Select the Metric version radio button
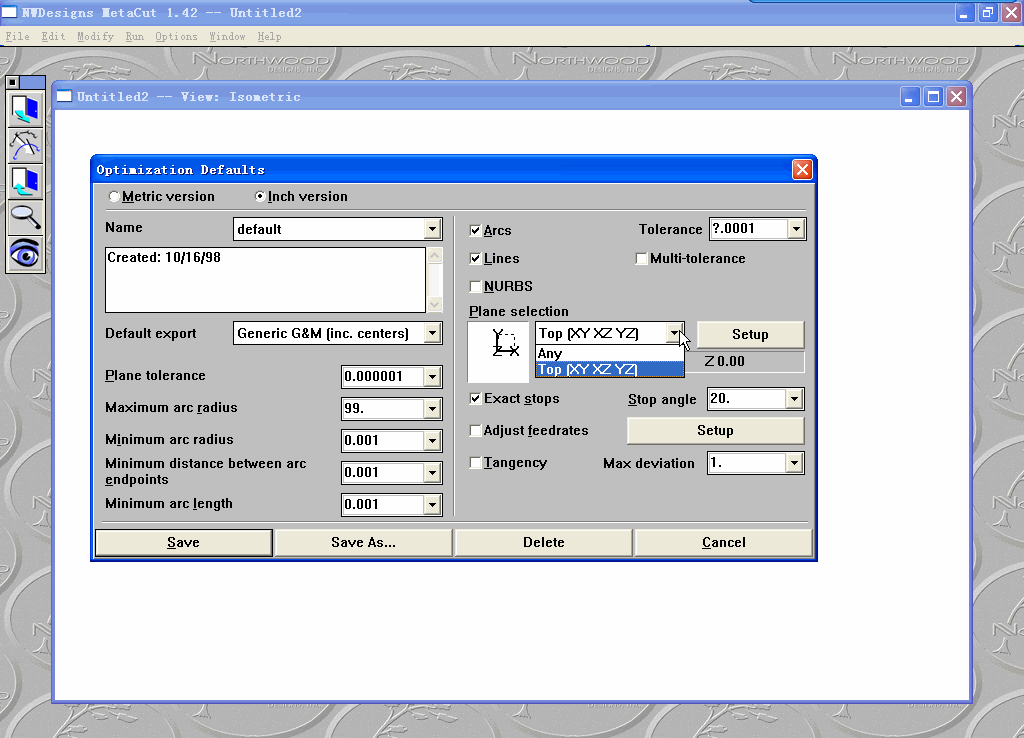 114,197
